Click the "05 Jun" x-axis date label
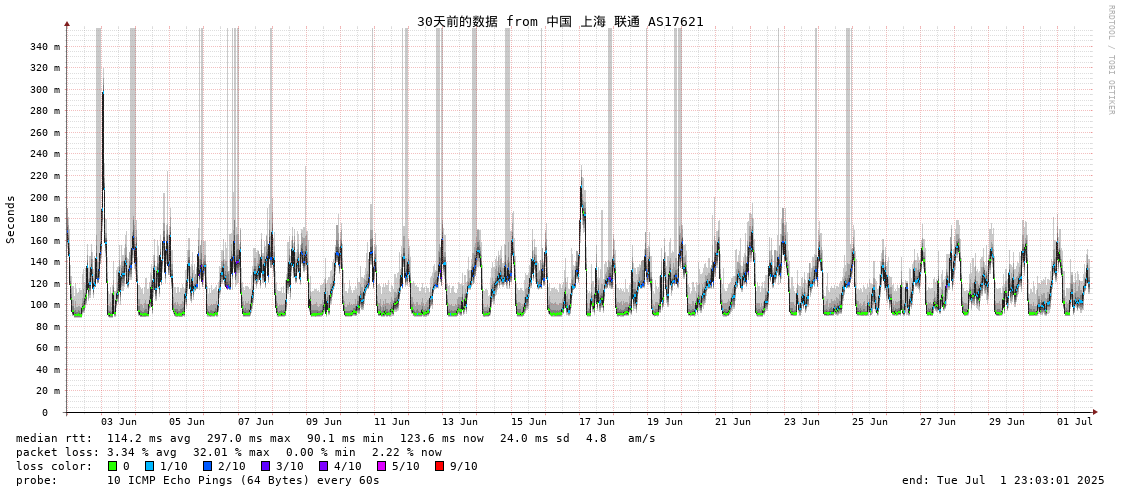 tap(187, 422)
